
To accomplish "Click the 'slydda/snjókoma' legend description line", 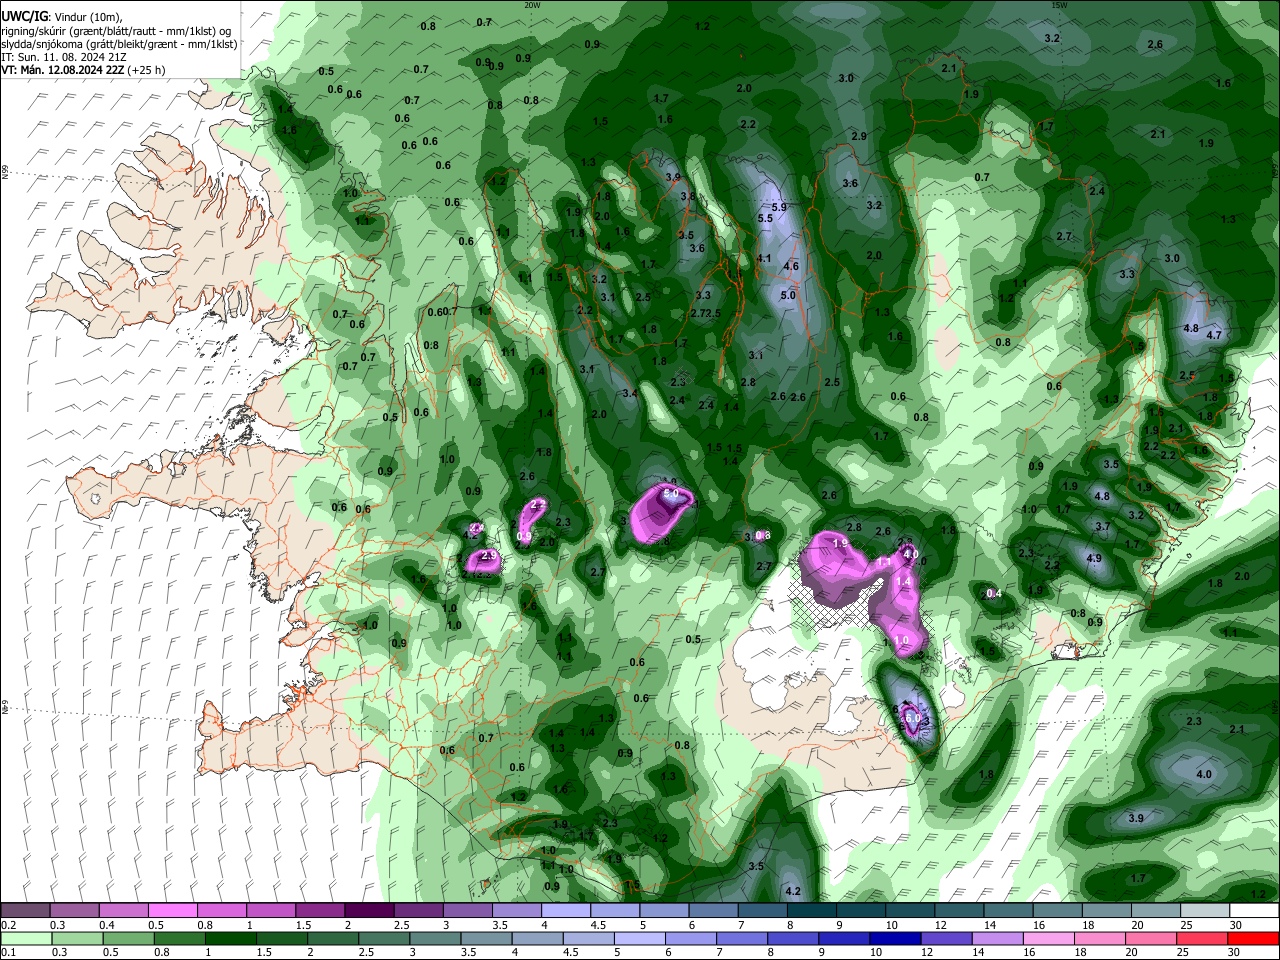I will pos(119,44).
